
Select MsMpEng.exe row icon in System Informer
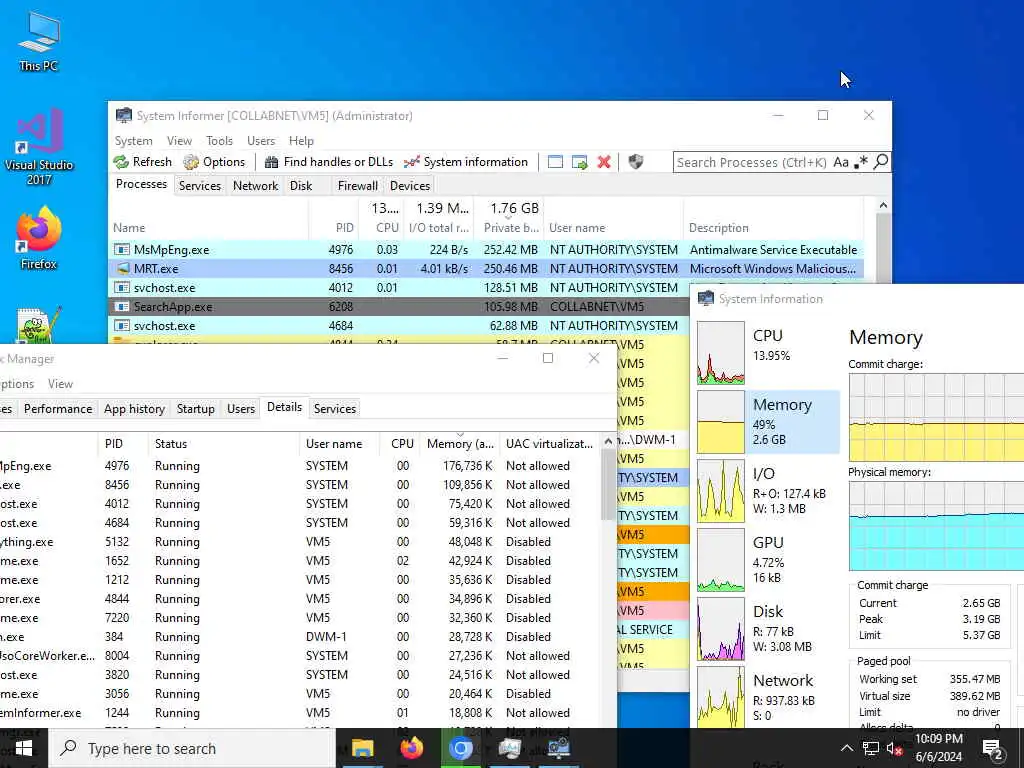click(x=121, y=249)
